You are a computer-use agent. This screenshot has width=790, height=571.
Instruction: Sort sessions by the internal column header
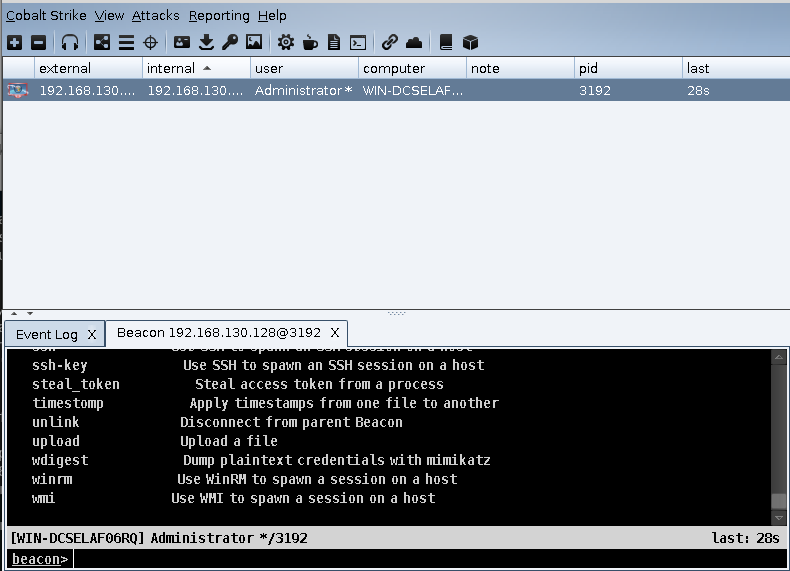pyautogui.click(x=196, y=68)
